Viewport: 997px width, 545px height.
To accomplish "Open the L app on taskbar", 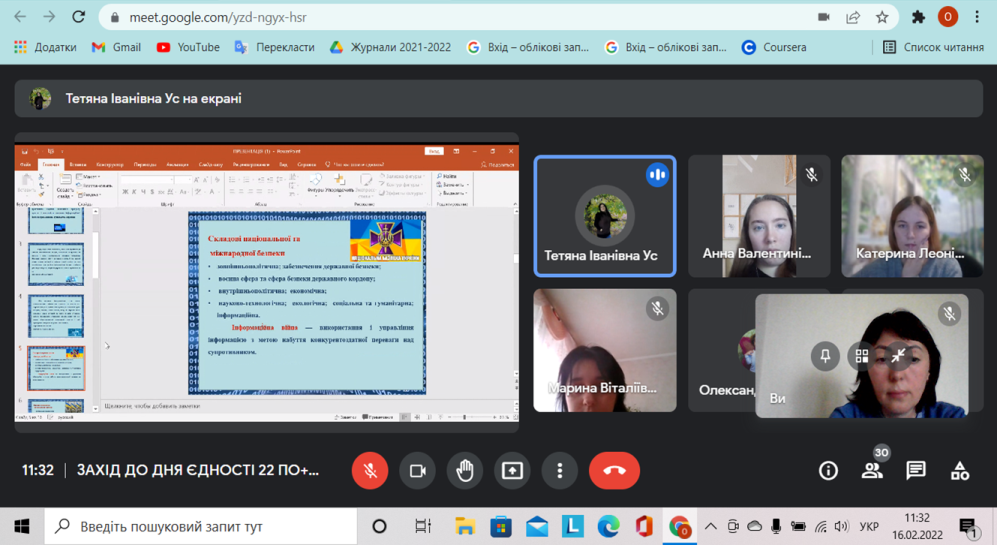I will [573, 527].
